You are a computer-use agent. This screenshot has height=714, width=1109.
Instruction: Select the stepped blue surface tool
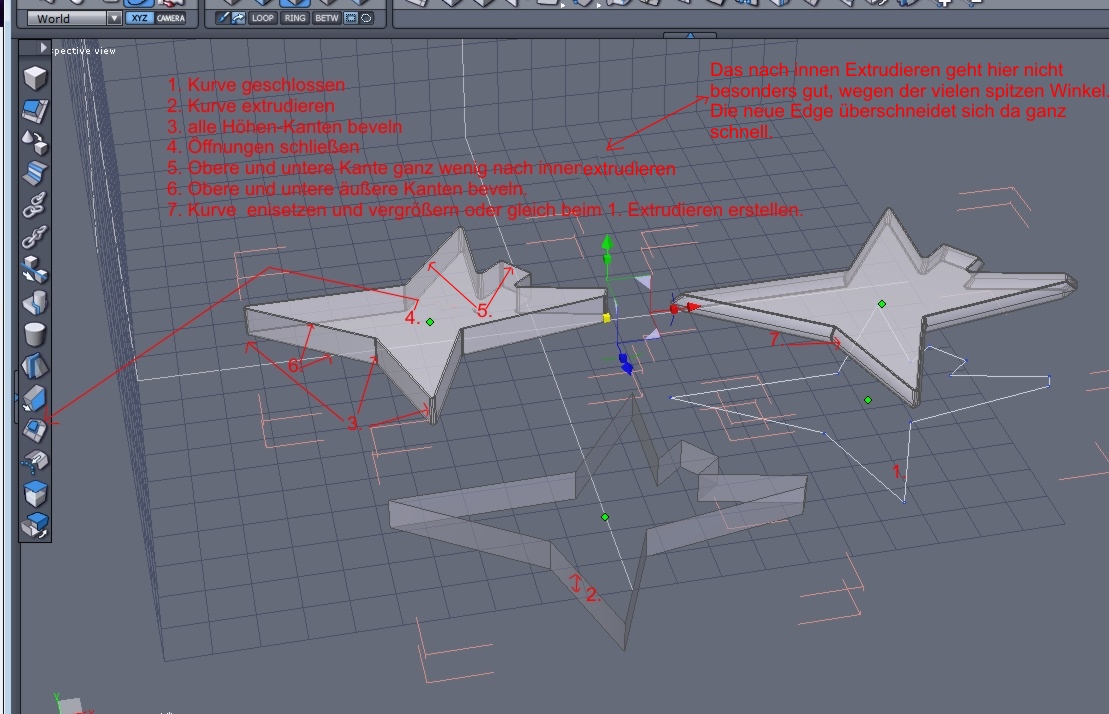tap(35, 173)
